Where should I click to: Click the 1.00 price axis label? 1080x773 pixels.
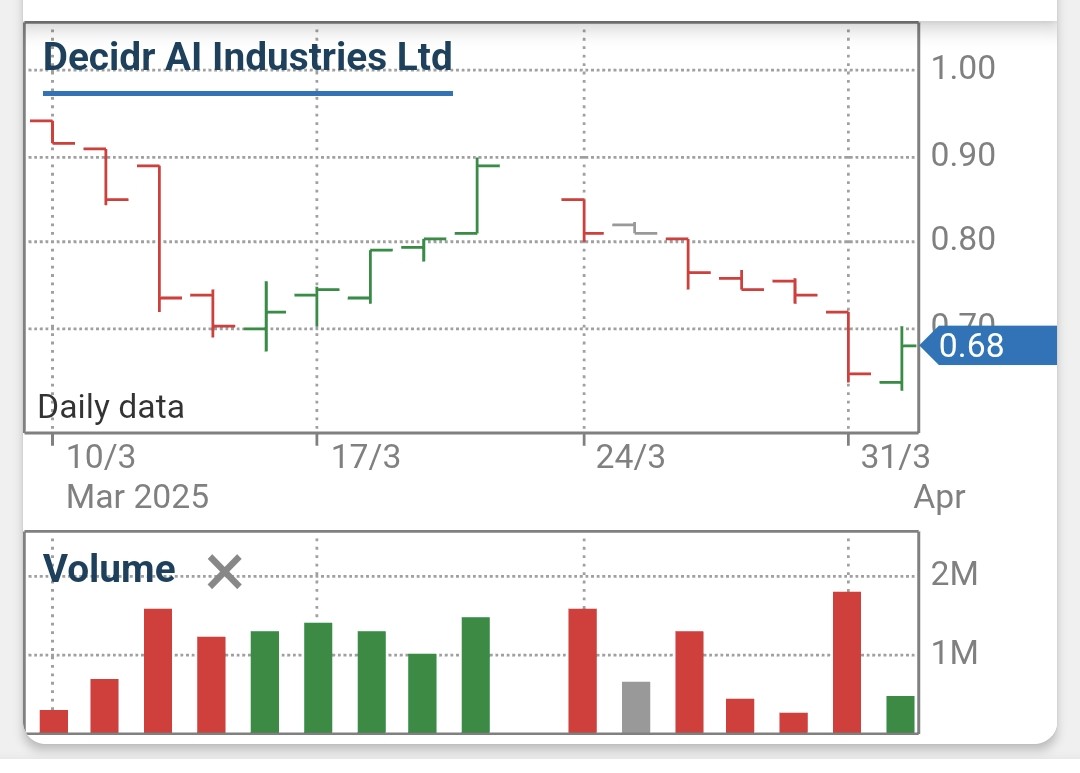pos(963,67)
